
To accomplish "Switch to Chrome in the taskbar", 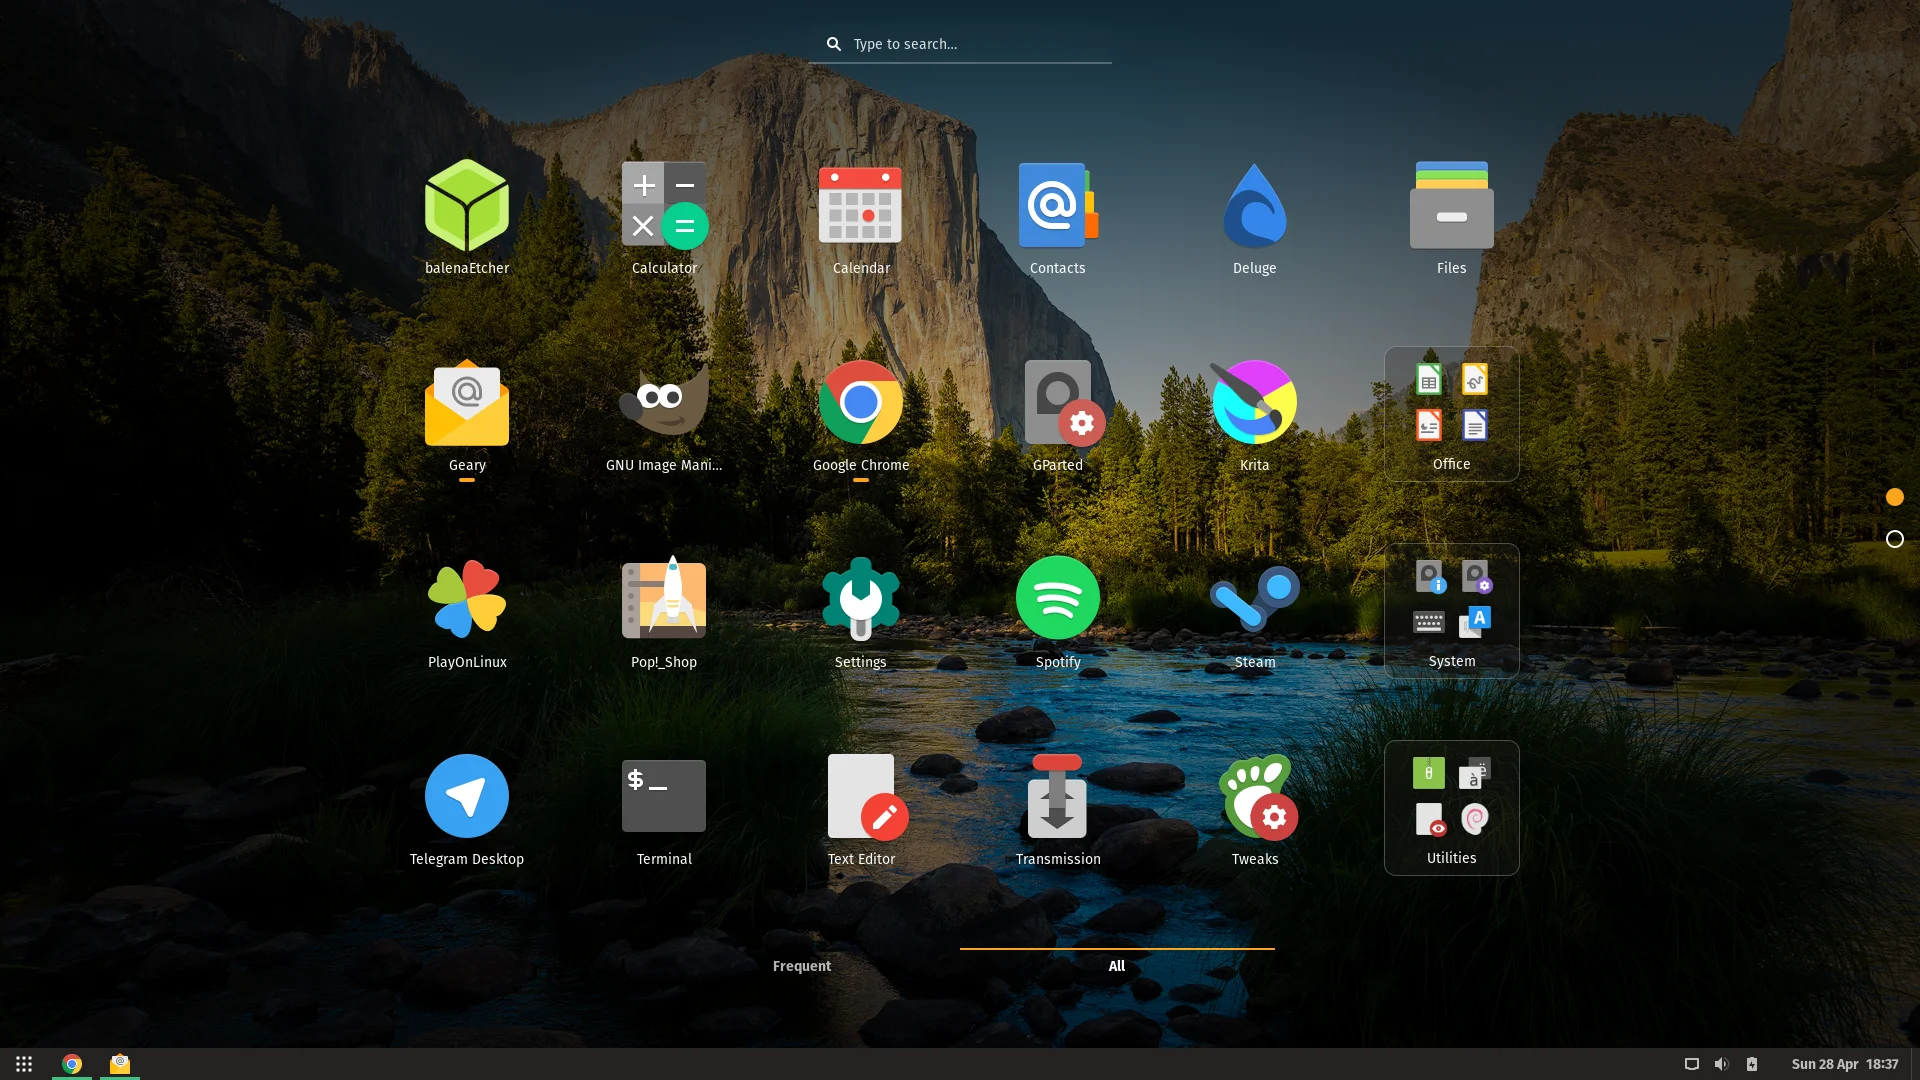I will pyautogui.click(x=72, y=1064).
